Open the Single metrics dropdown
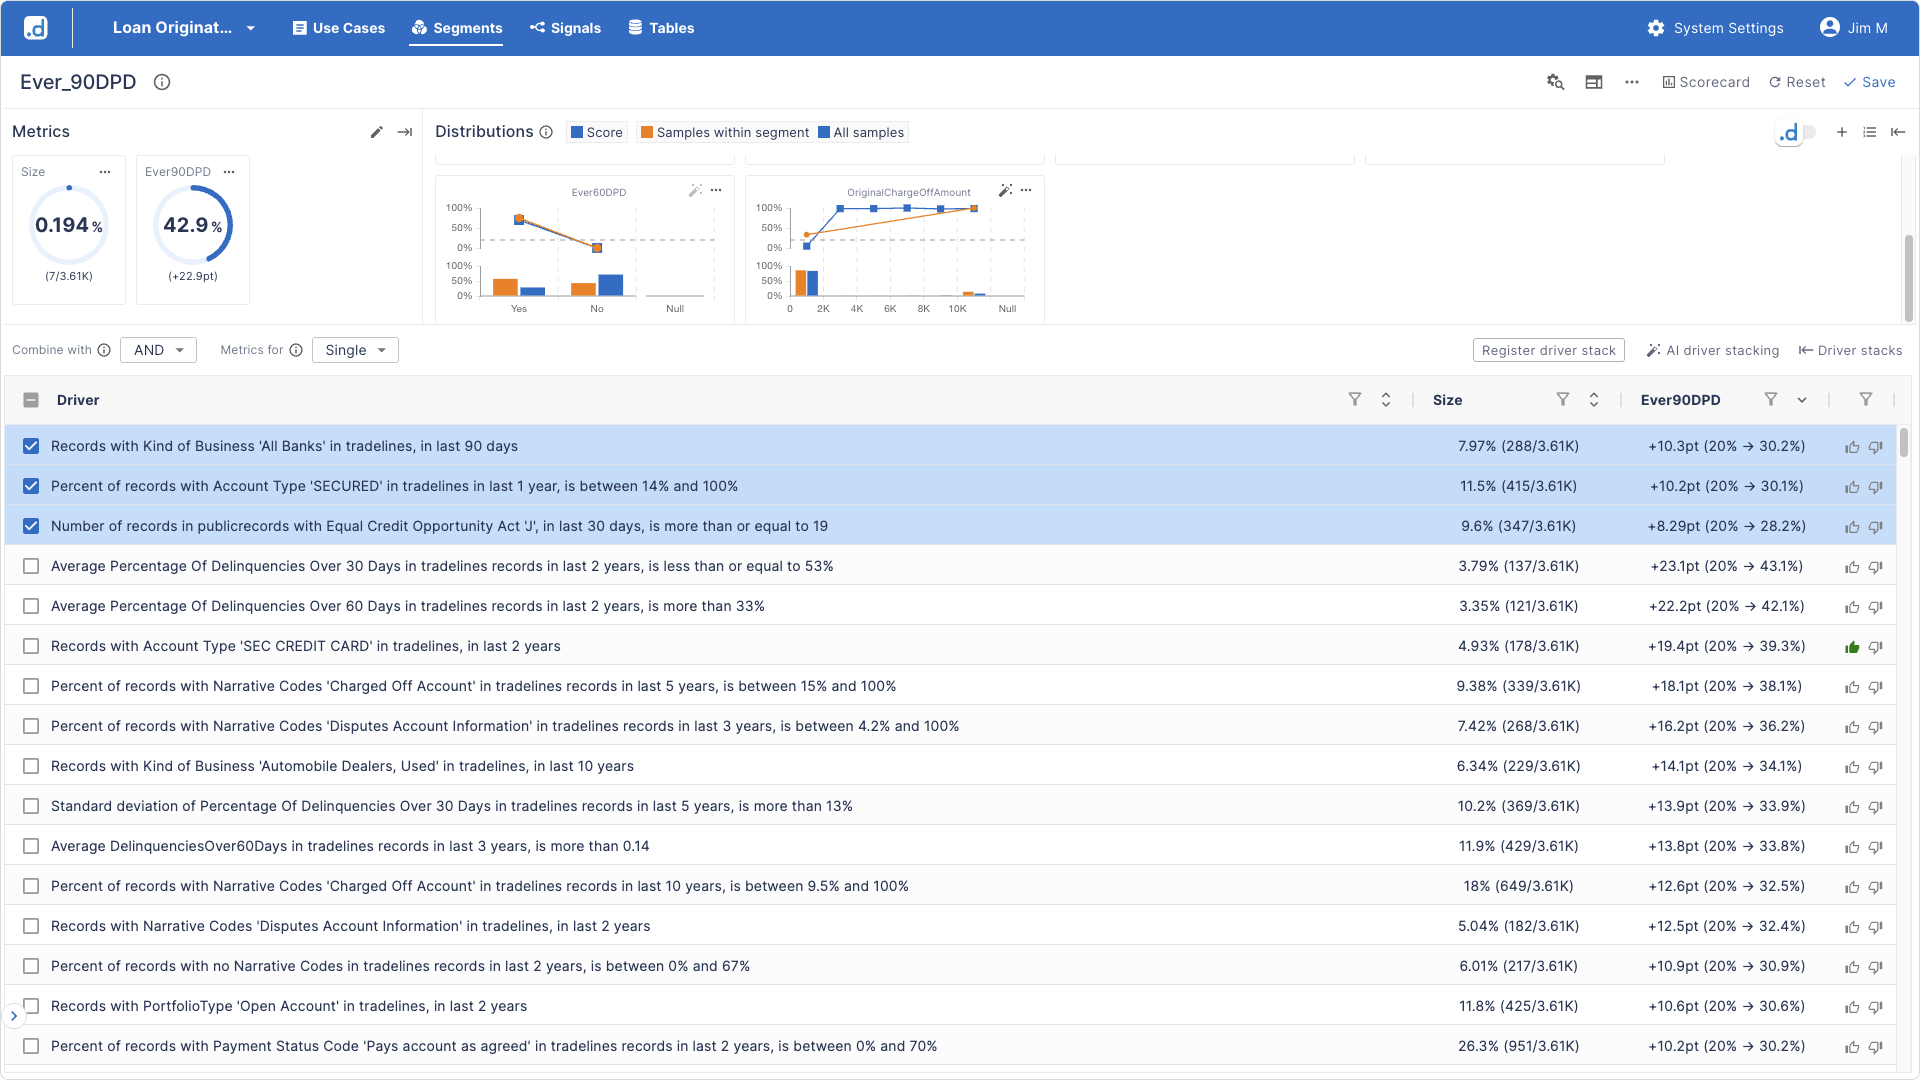Image resolution: width=1920 pixels, height=1080 pixels. click(x=355, y=350)
